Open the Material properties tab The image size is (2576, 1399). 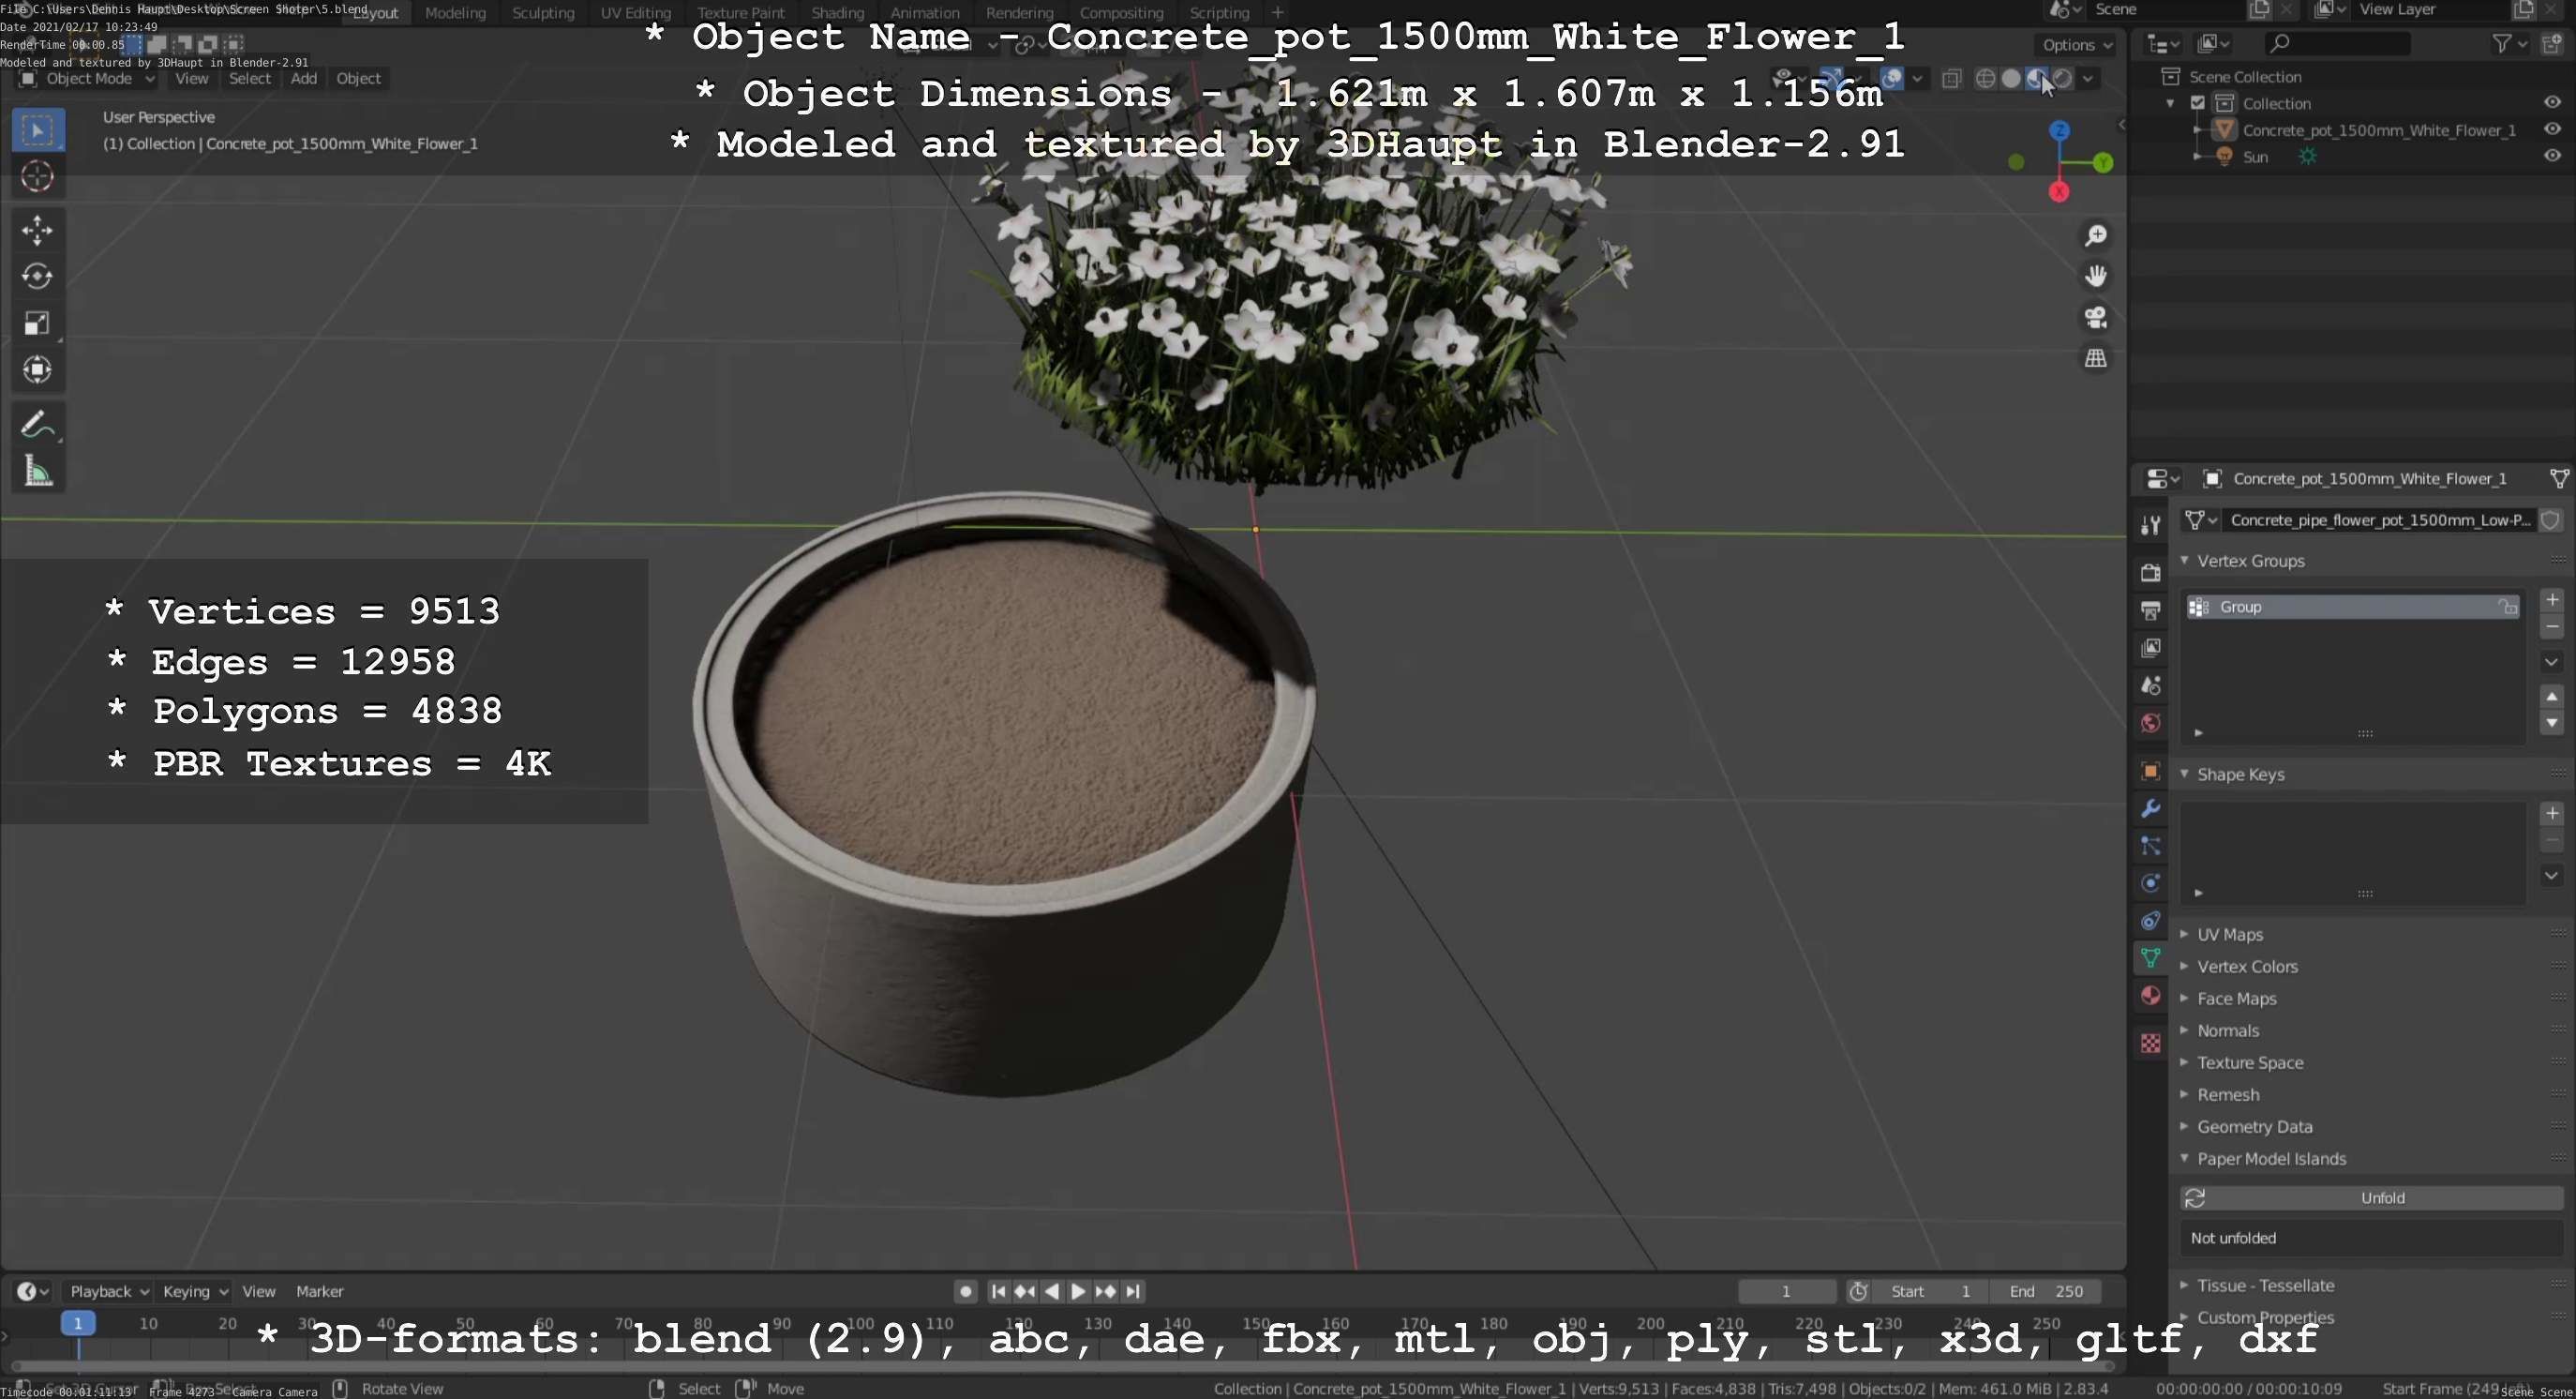(2150, 996)
